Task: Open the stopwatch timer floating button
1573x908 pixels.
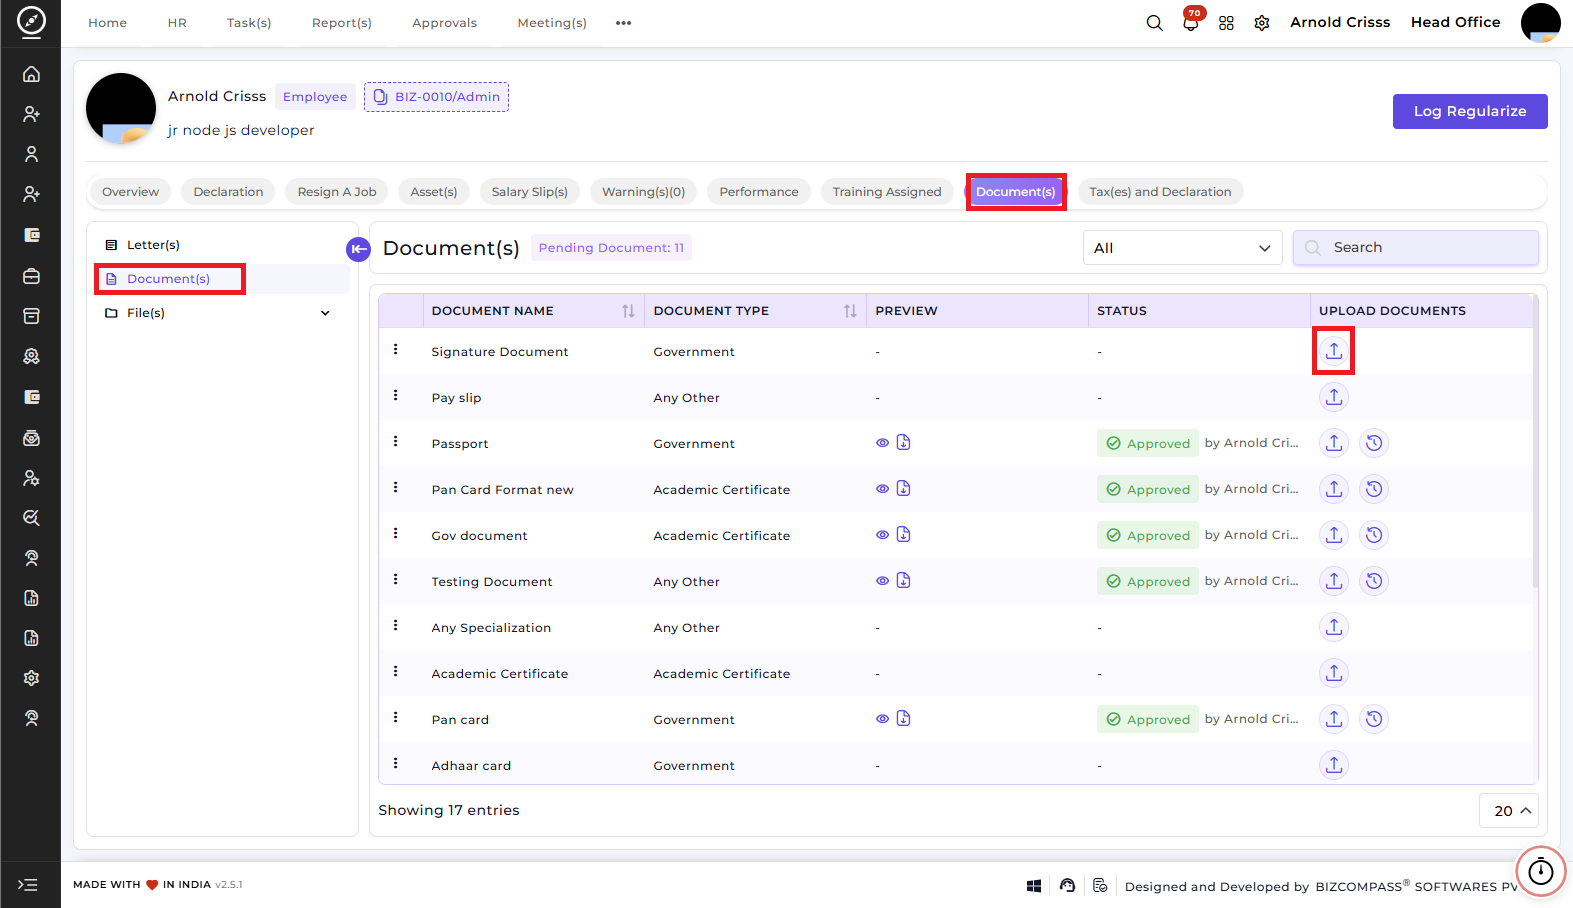Action: point(1541,872)
